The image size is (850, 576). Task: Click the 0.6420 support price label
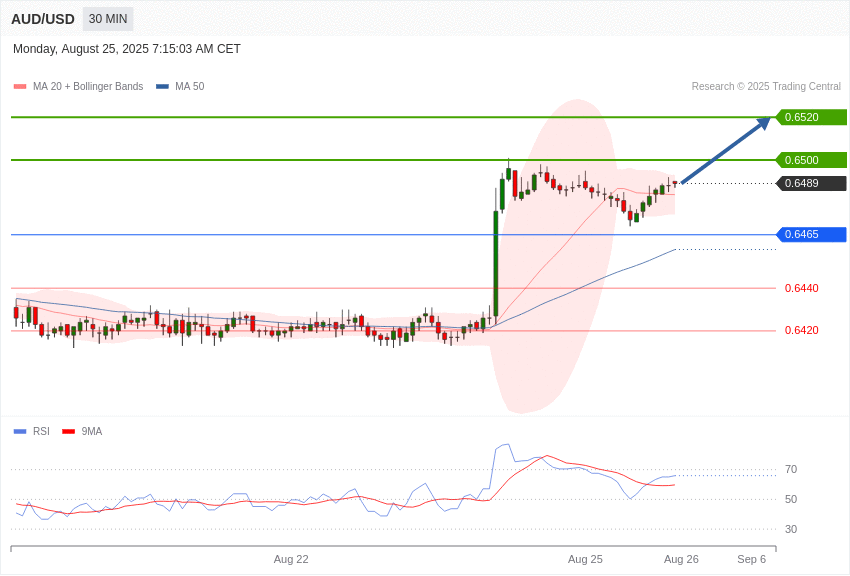(802, 331)
